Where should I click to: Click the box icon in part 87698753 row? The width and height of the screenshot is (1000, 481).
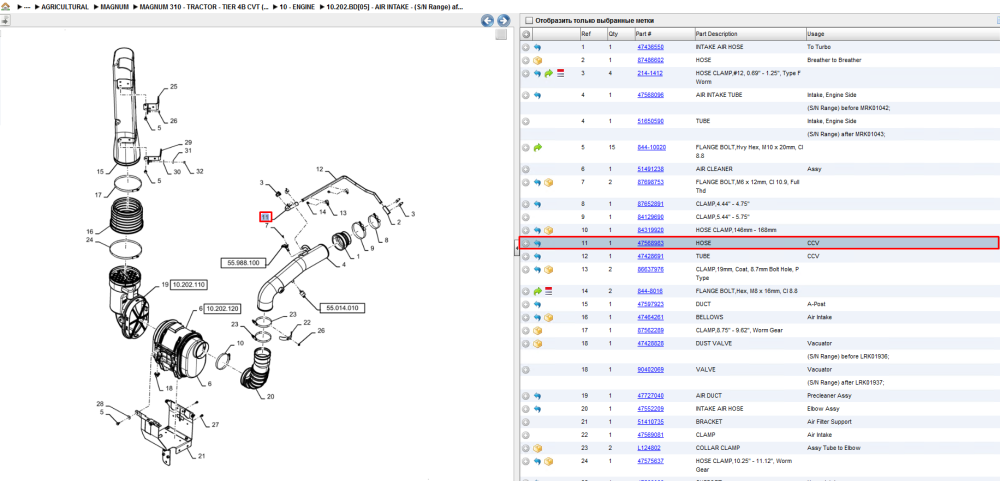(548, 182)
